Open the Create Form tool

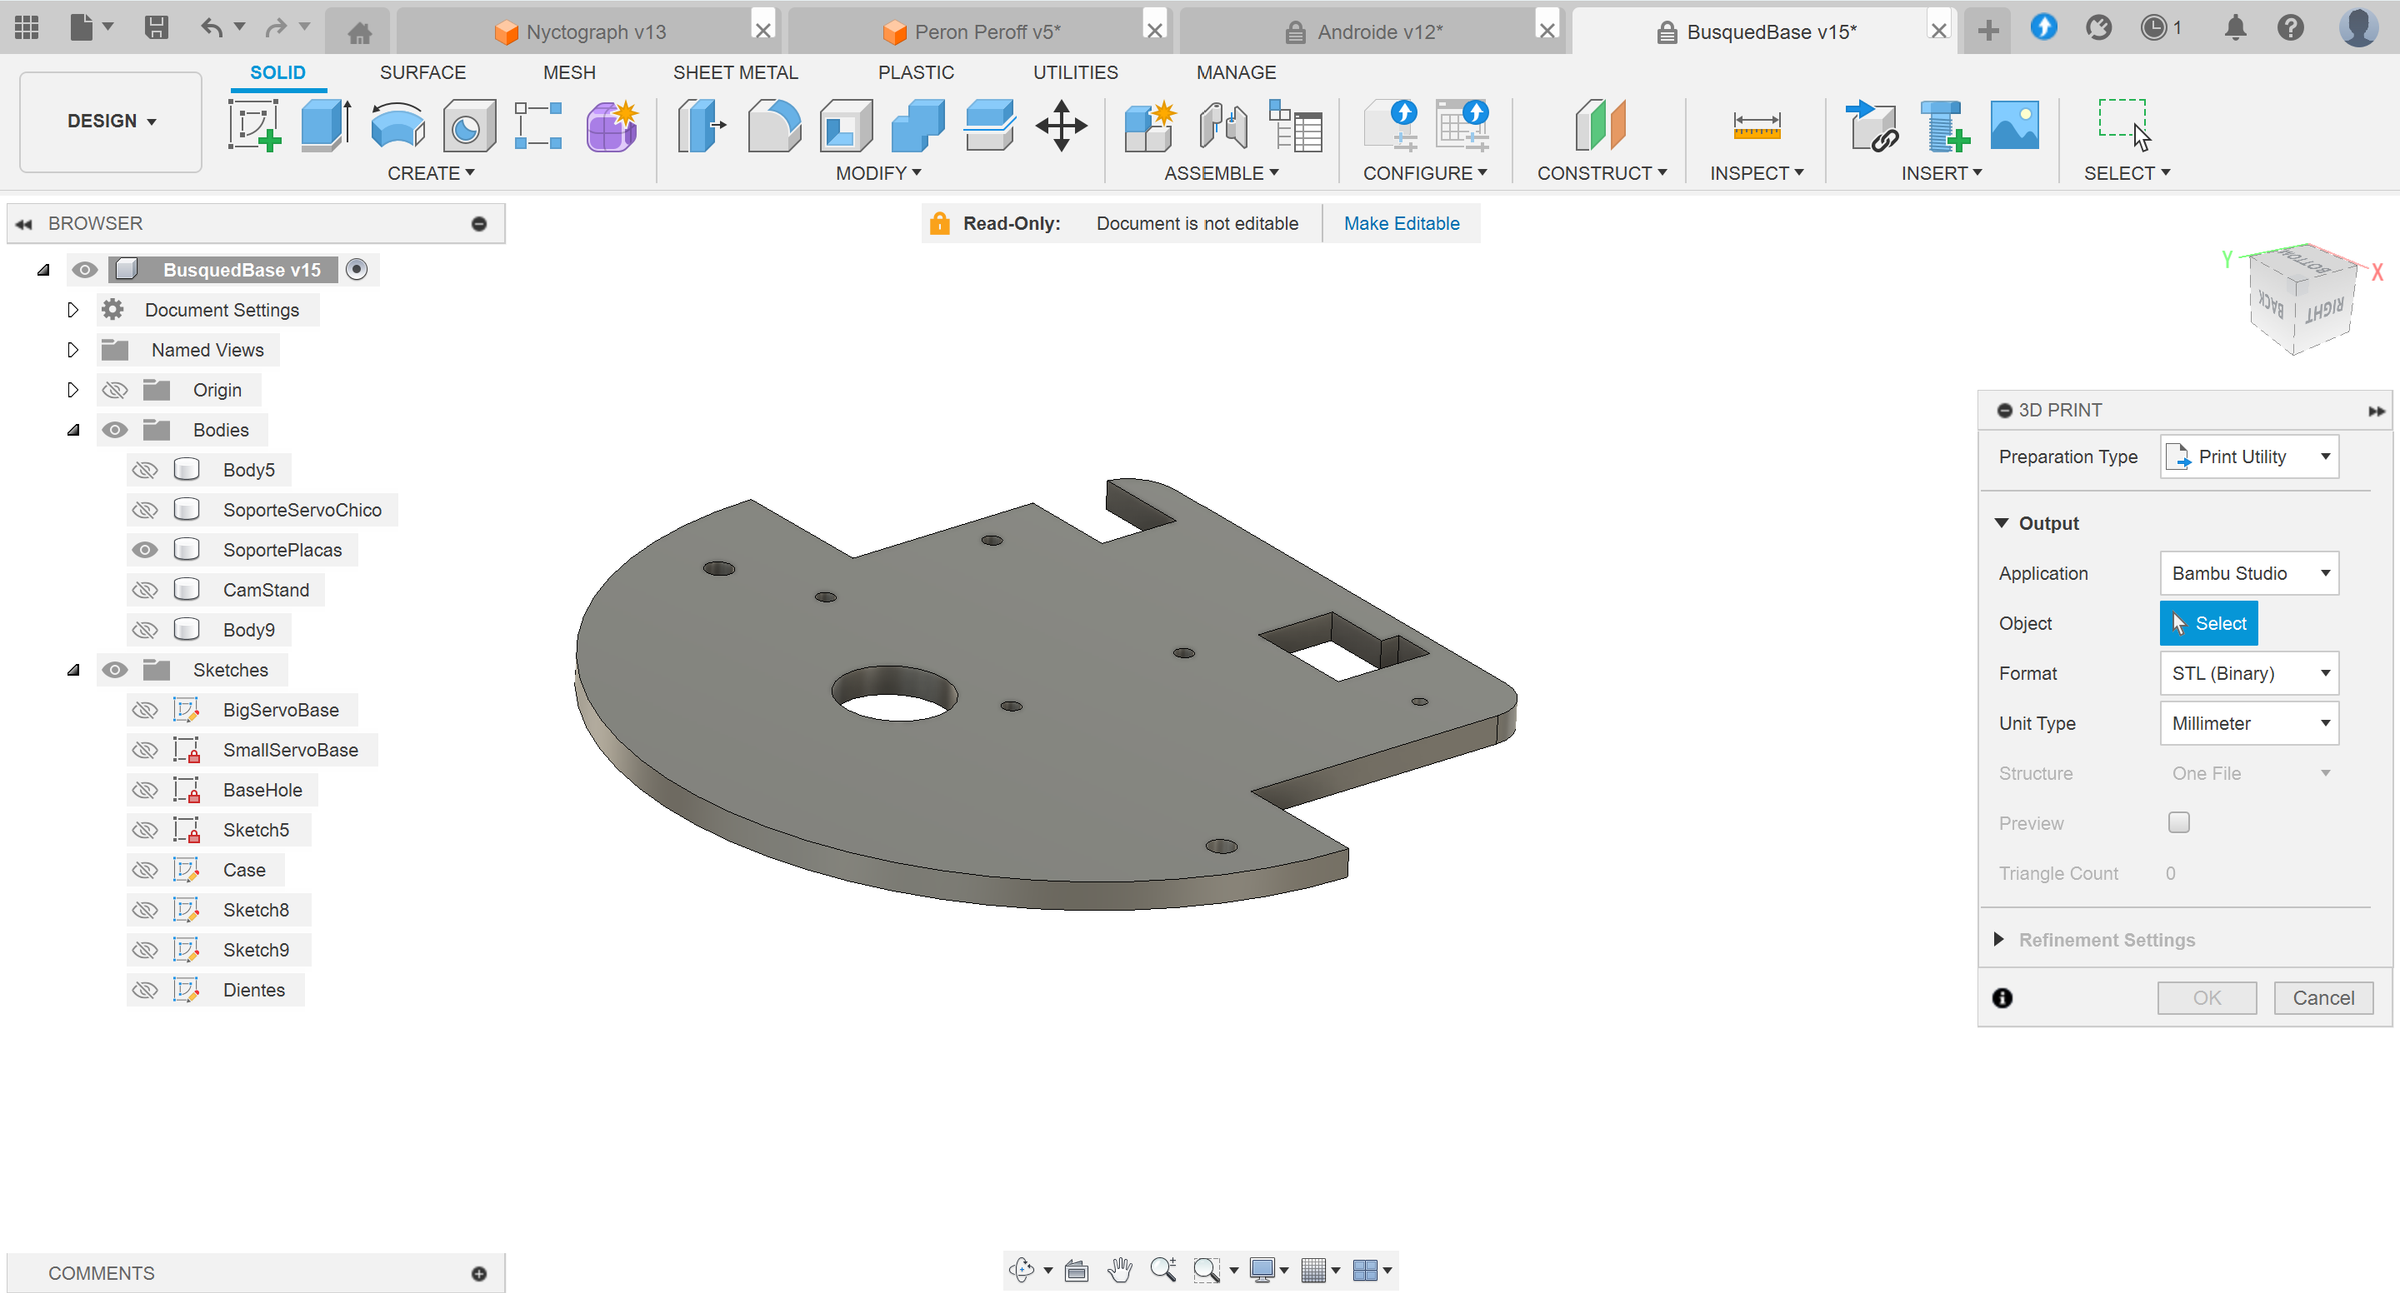click(x=612, y=126)
